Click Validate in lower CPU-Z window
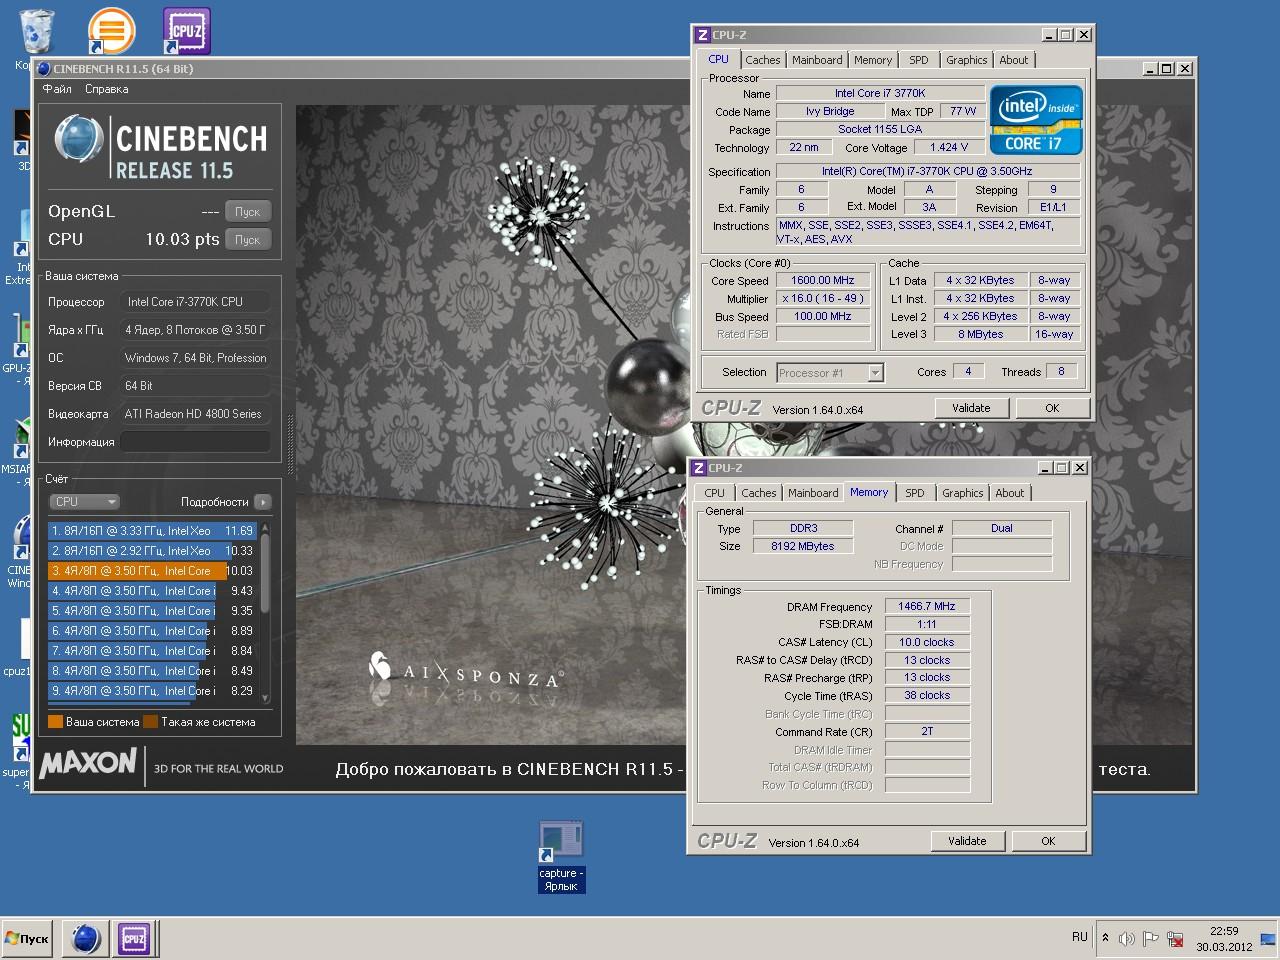Image resolution: width=1280 pixels, height=960 pixels. 967,841
